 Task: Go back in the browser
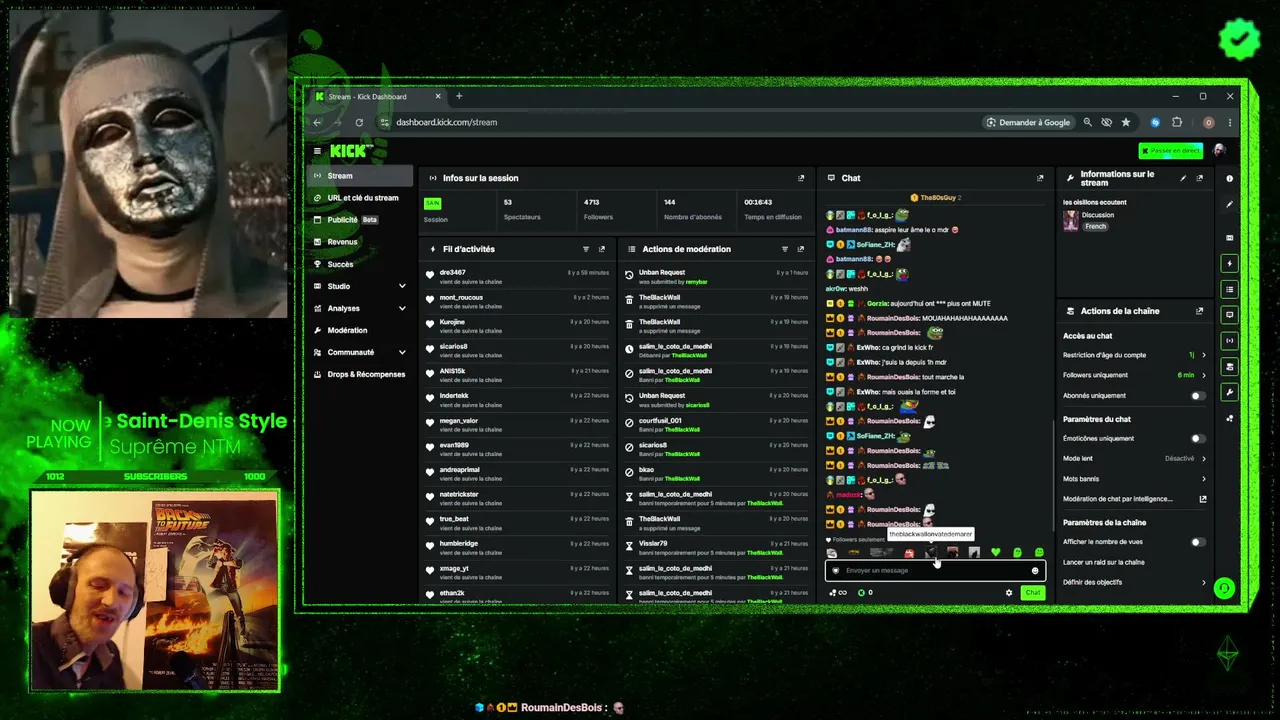coord(317,122)
